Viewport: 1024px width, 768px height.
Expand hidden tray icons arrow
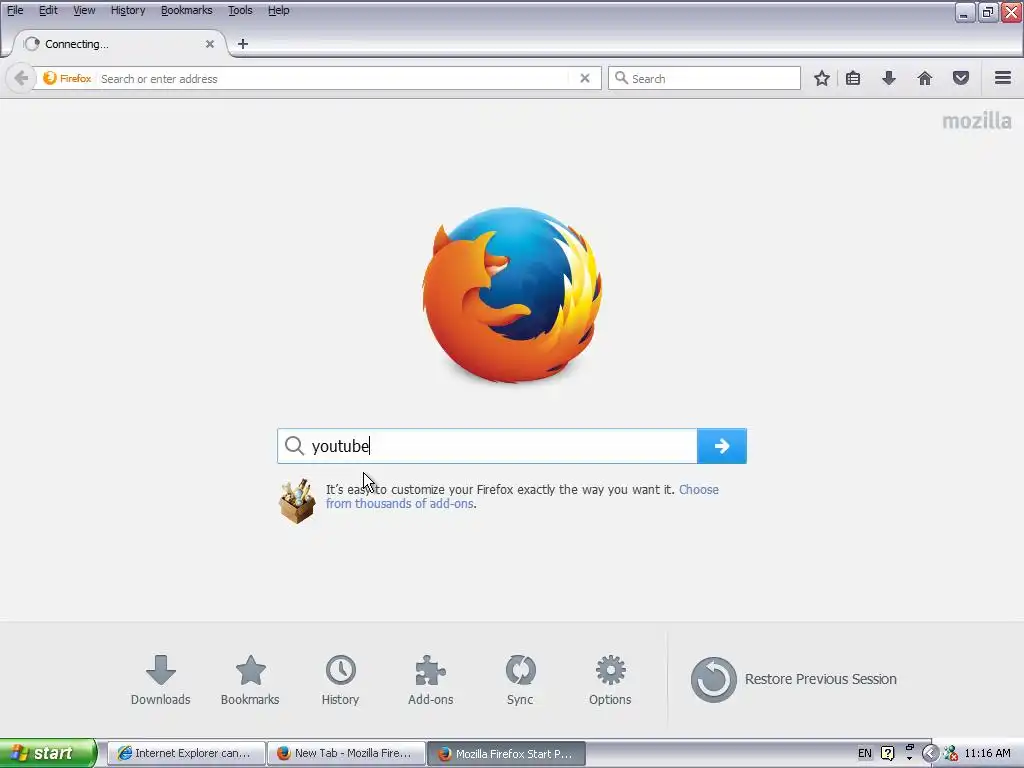(x=929, y=754)
